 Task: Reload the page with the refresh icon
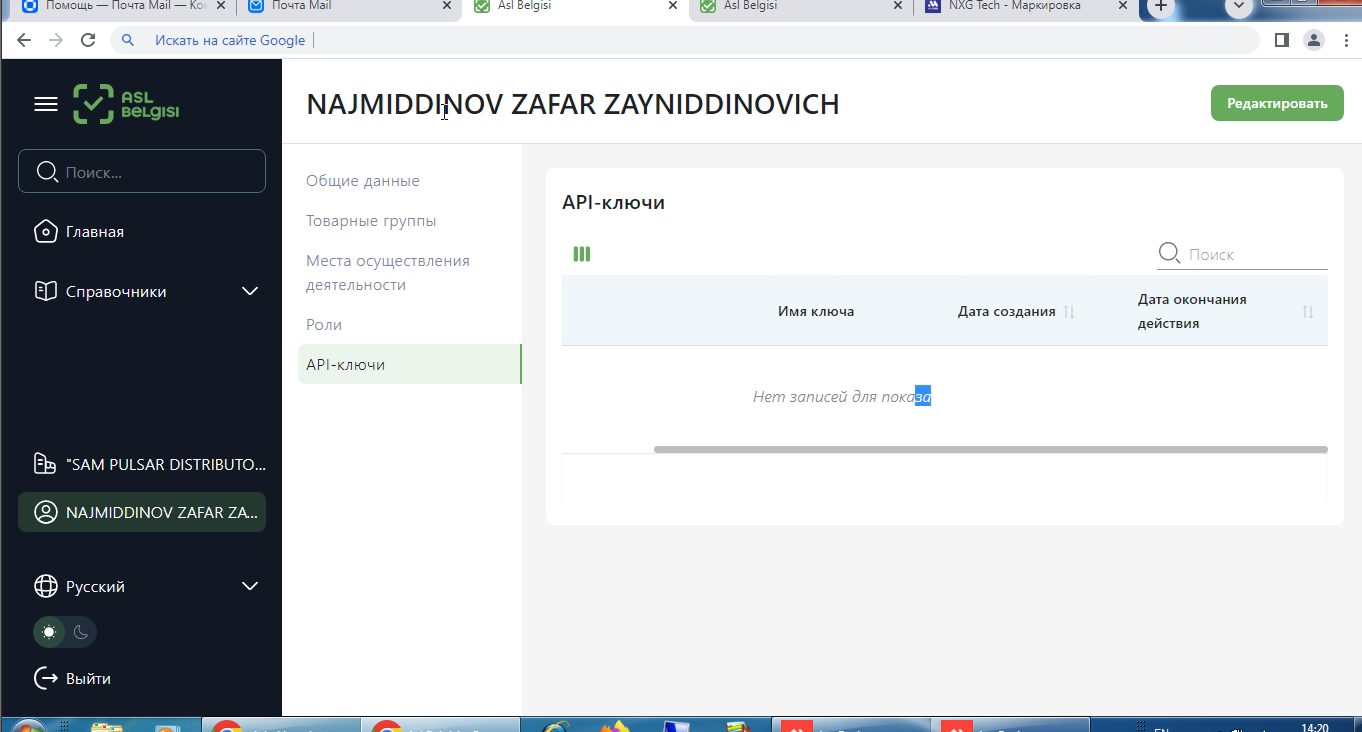(x=88, y=40)
